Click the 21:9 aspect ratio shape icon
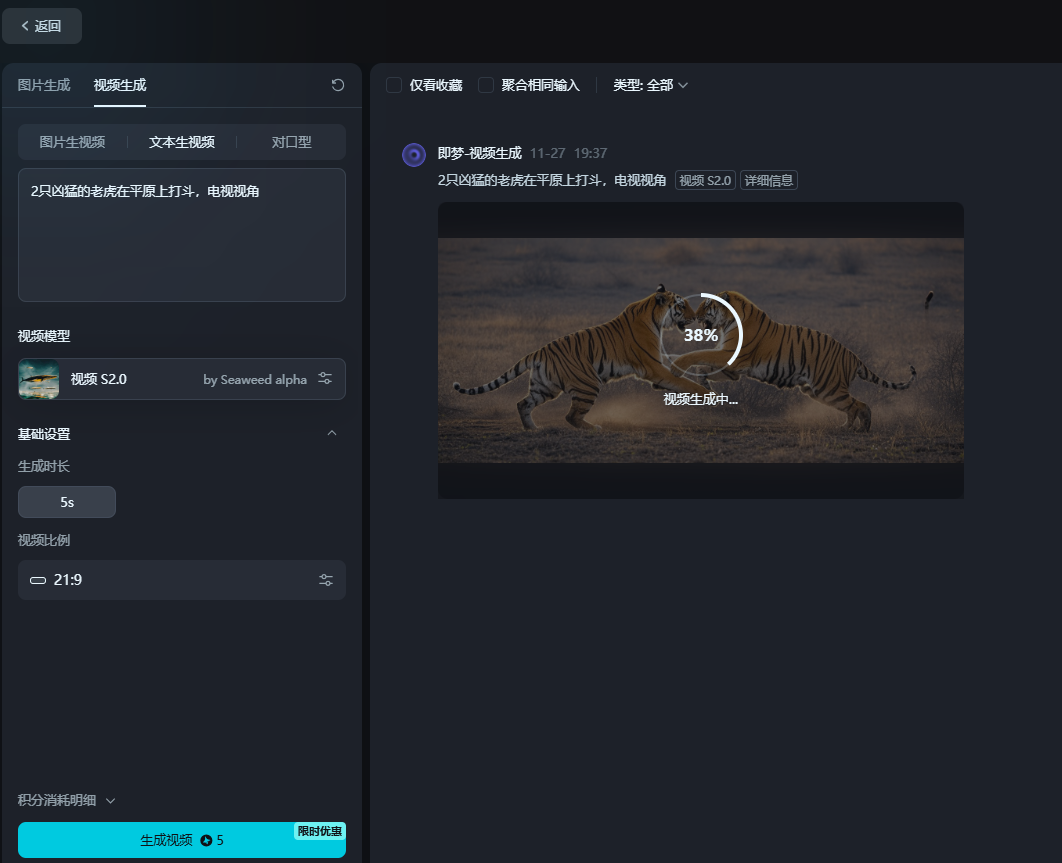Screen dimensions: 1062x863 [37, 580]
